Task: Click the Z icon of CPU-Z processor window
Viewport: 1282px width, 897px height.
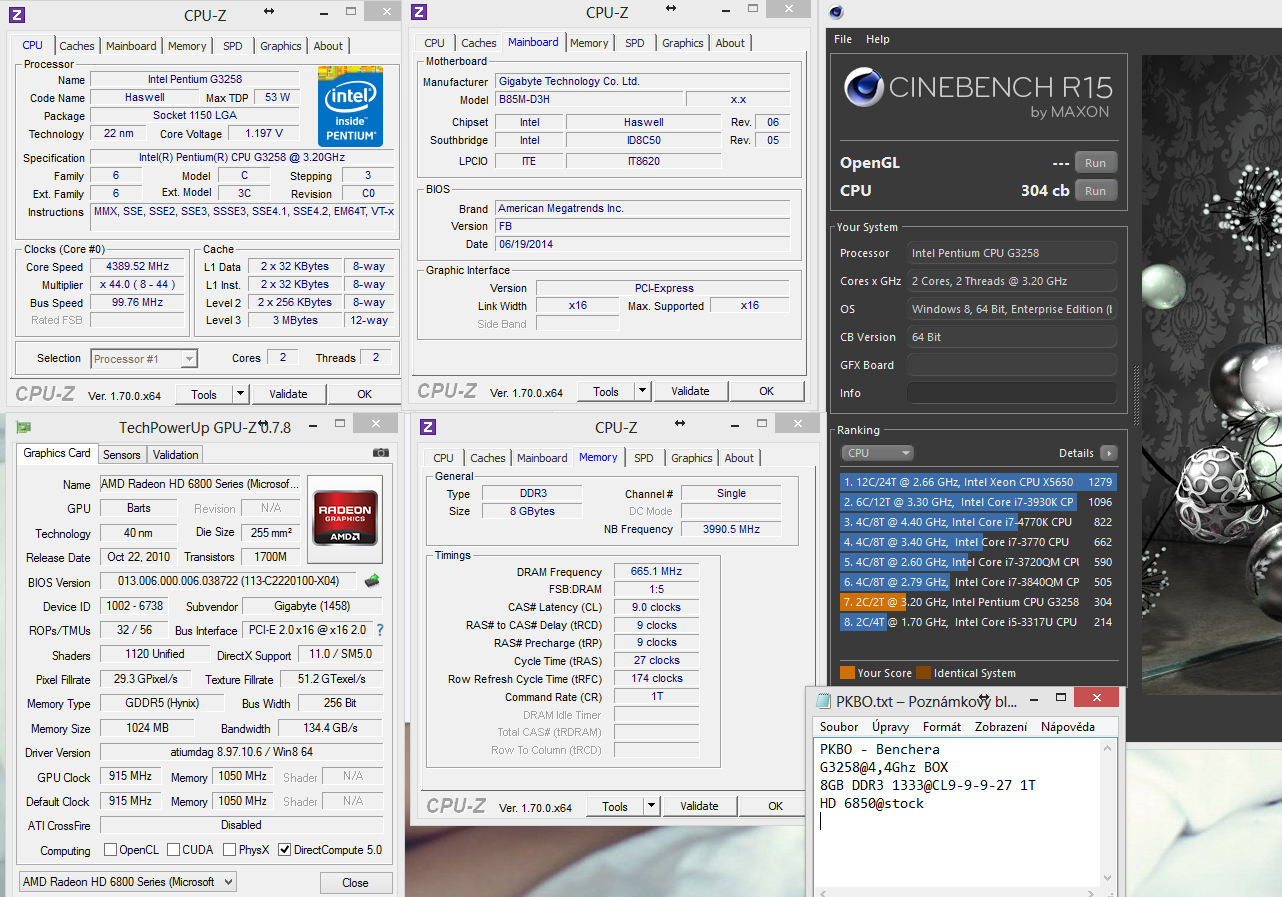Action: click(16, 15)
